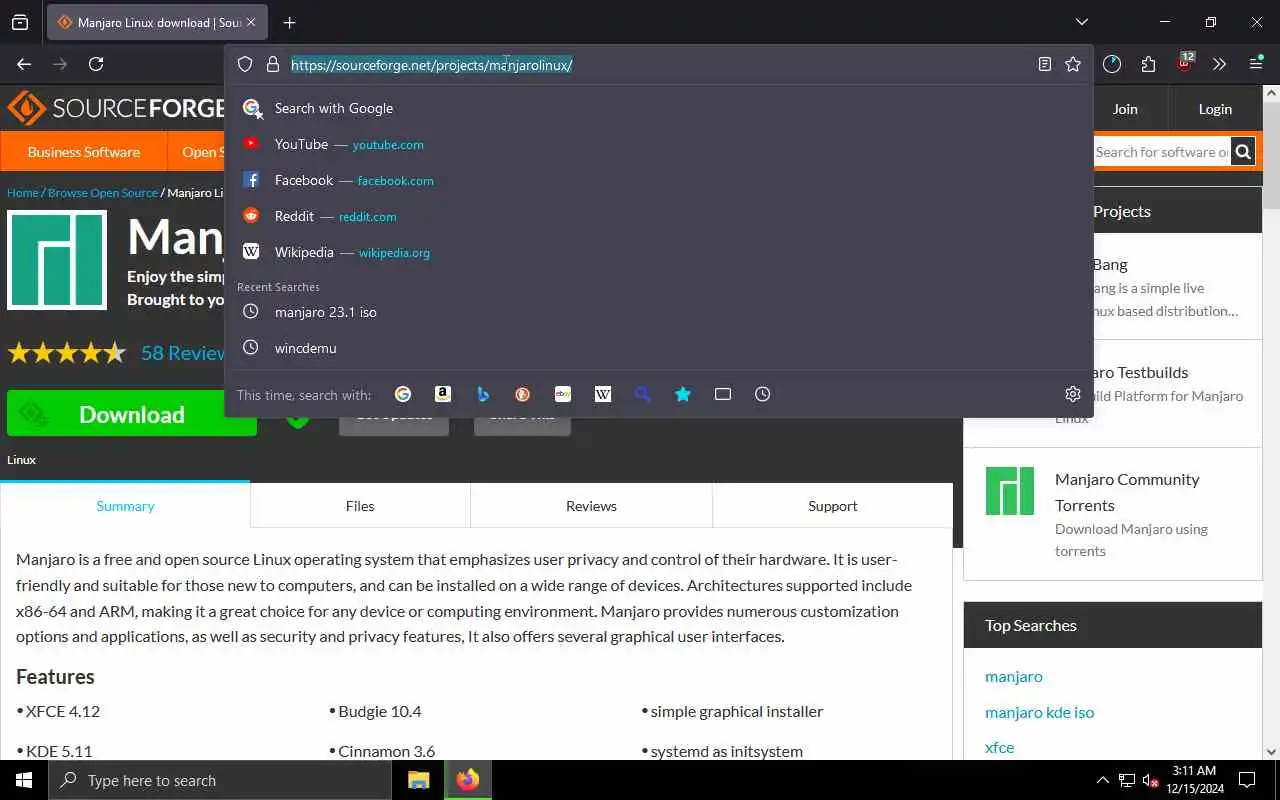Click the Firefox taskbar icon
This screenshot has height=800, width=1280.
(x=467, y=780)
